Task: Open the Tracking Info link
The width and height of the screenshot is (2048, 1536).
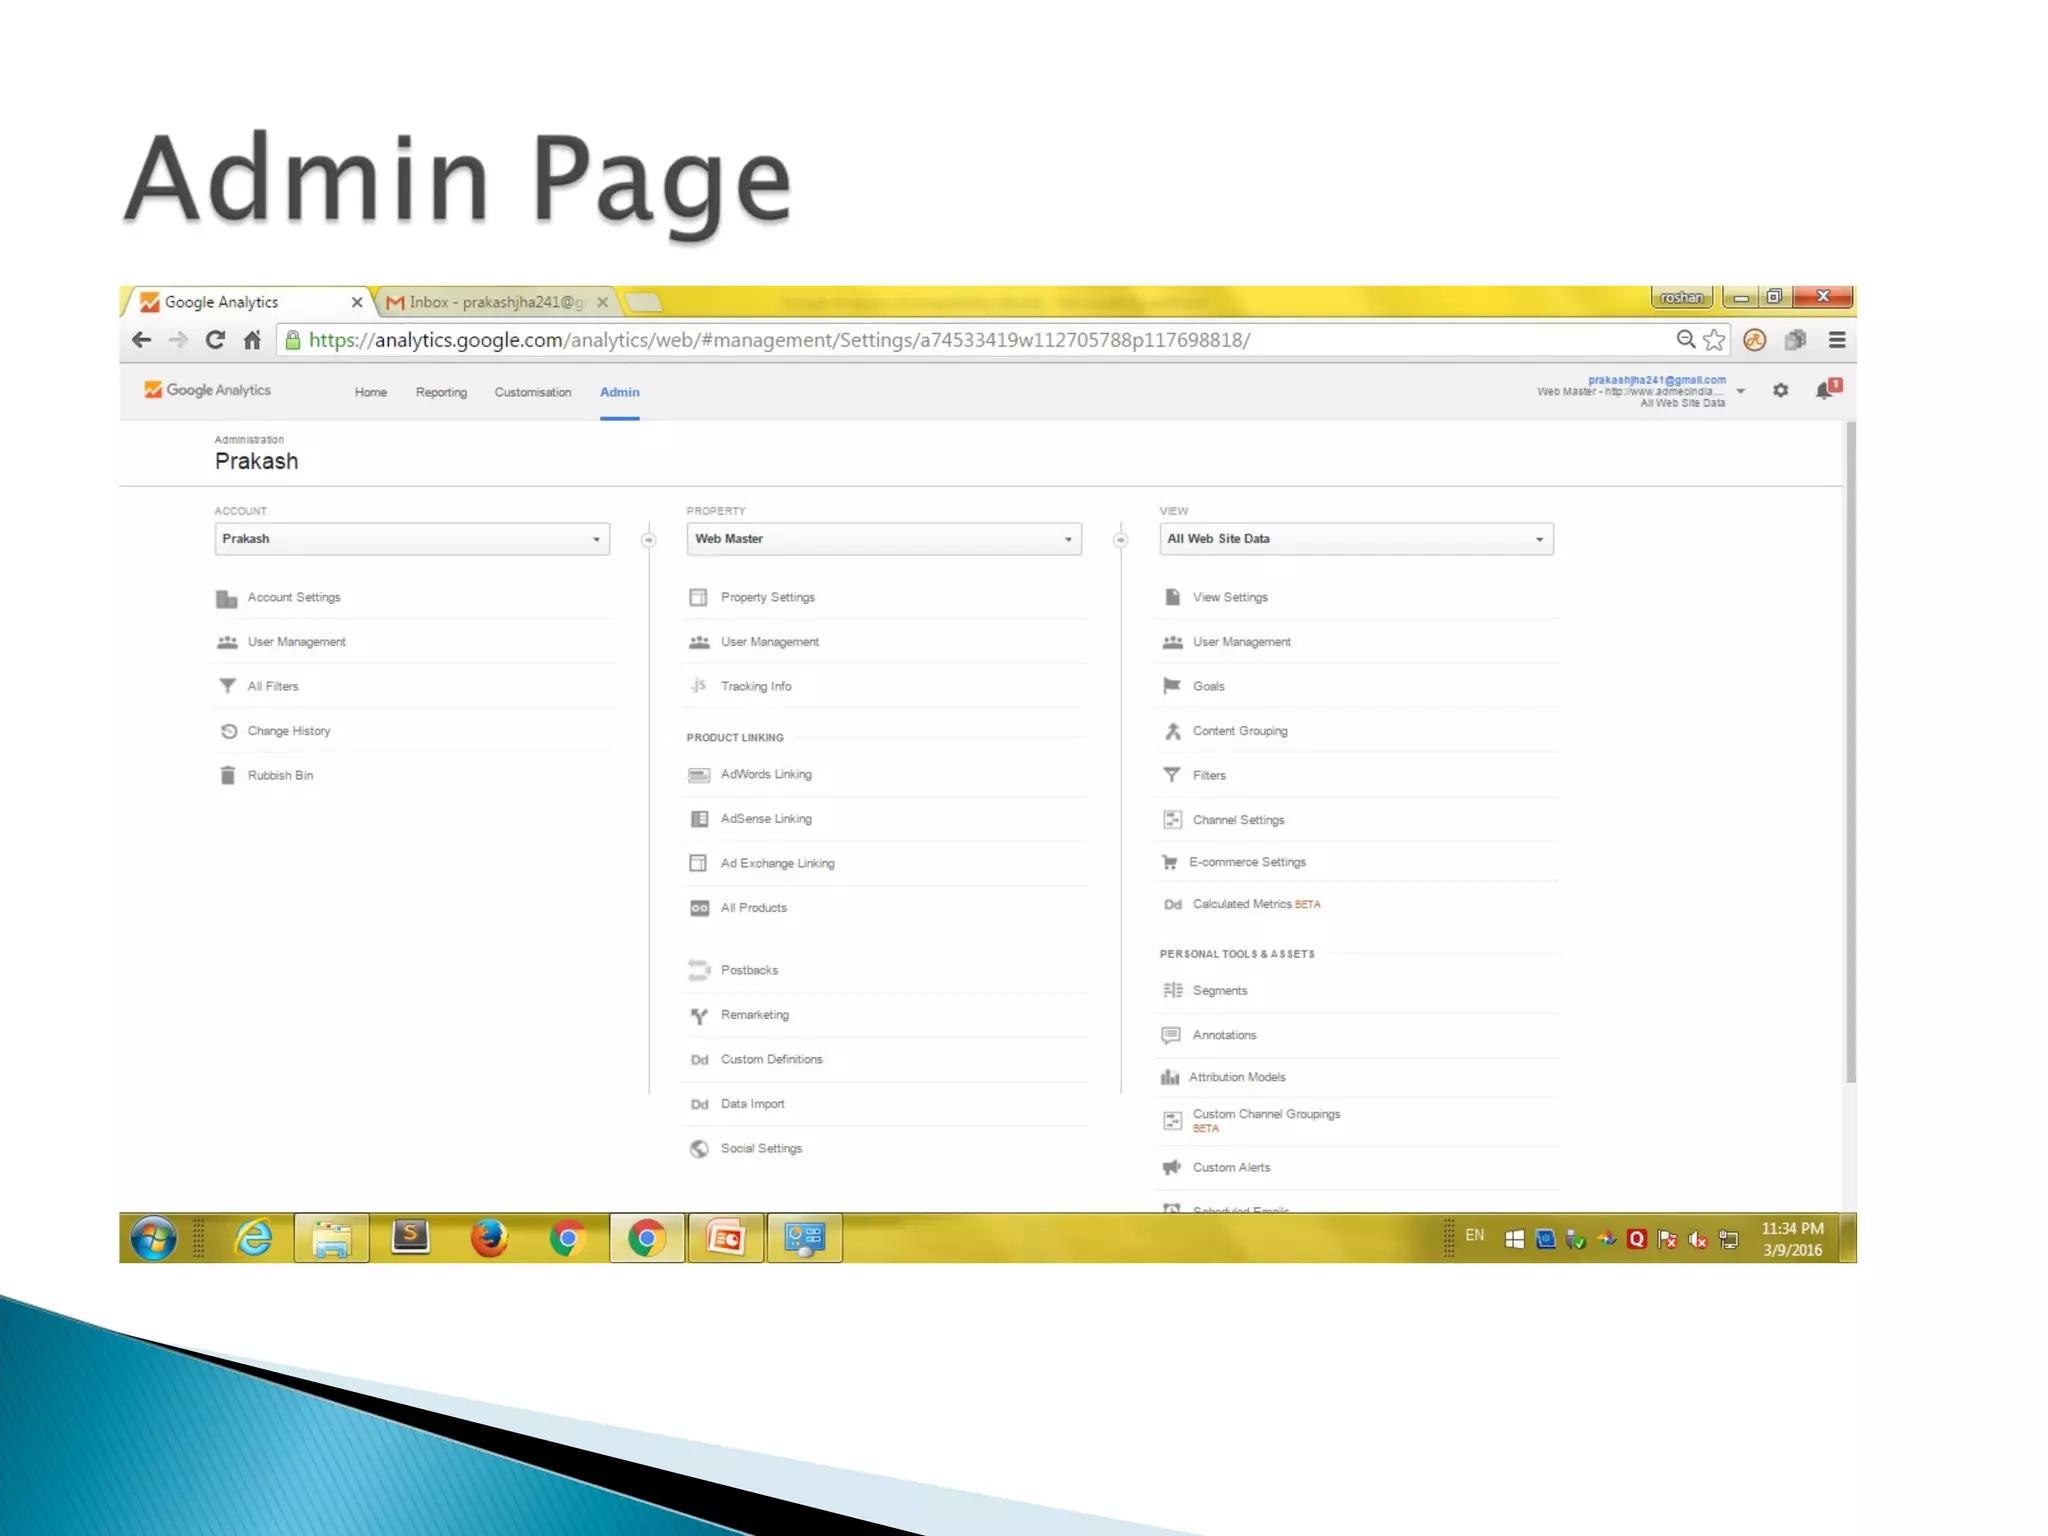Action: [x=755, y=686]
